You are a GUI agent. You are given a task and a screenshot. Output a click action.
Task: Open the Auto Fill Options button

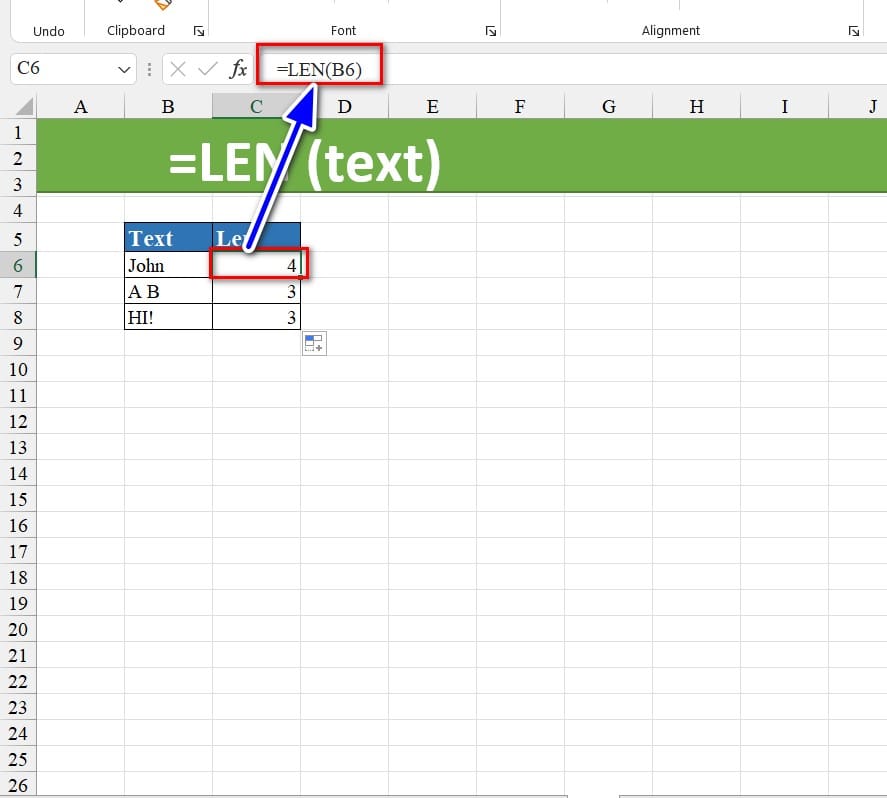pos(314,344)
